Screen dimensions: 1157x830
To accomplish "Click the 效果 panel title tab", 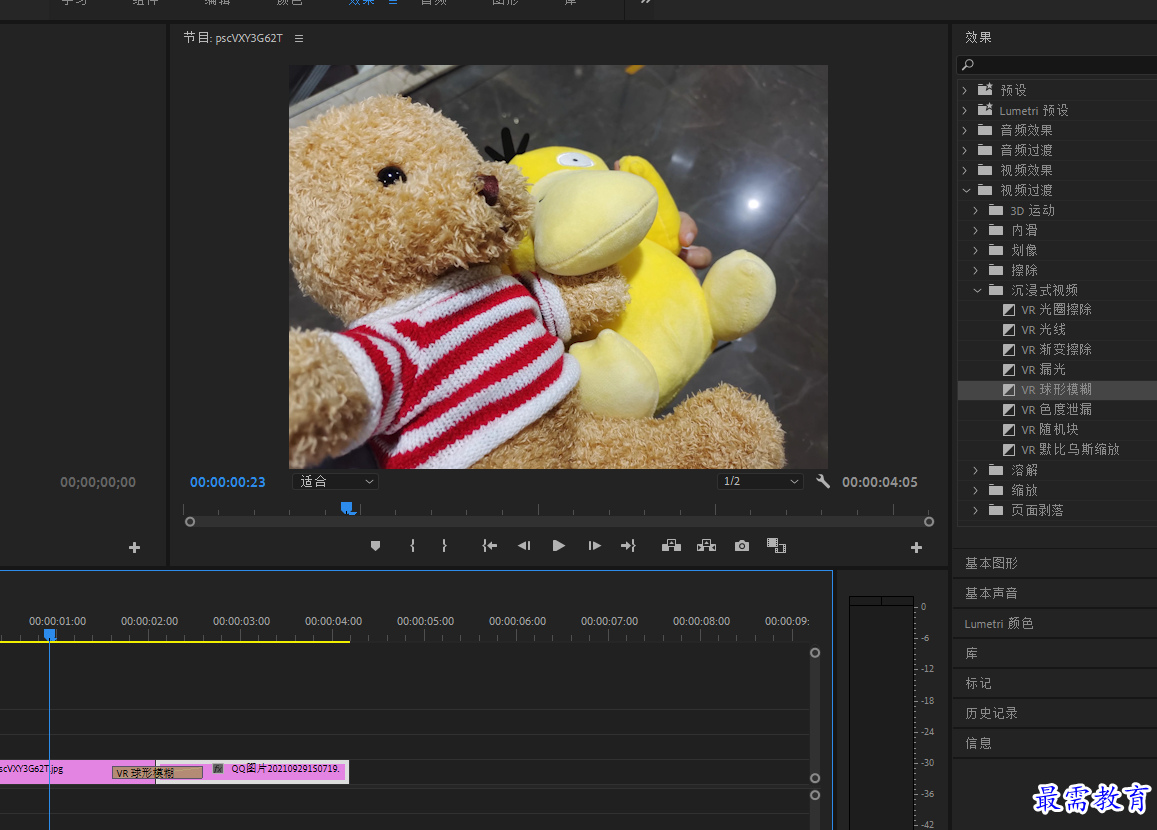I will (978, 37).
